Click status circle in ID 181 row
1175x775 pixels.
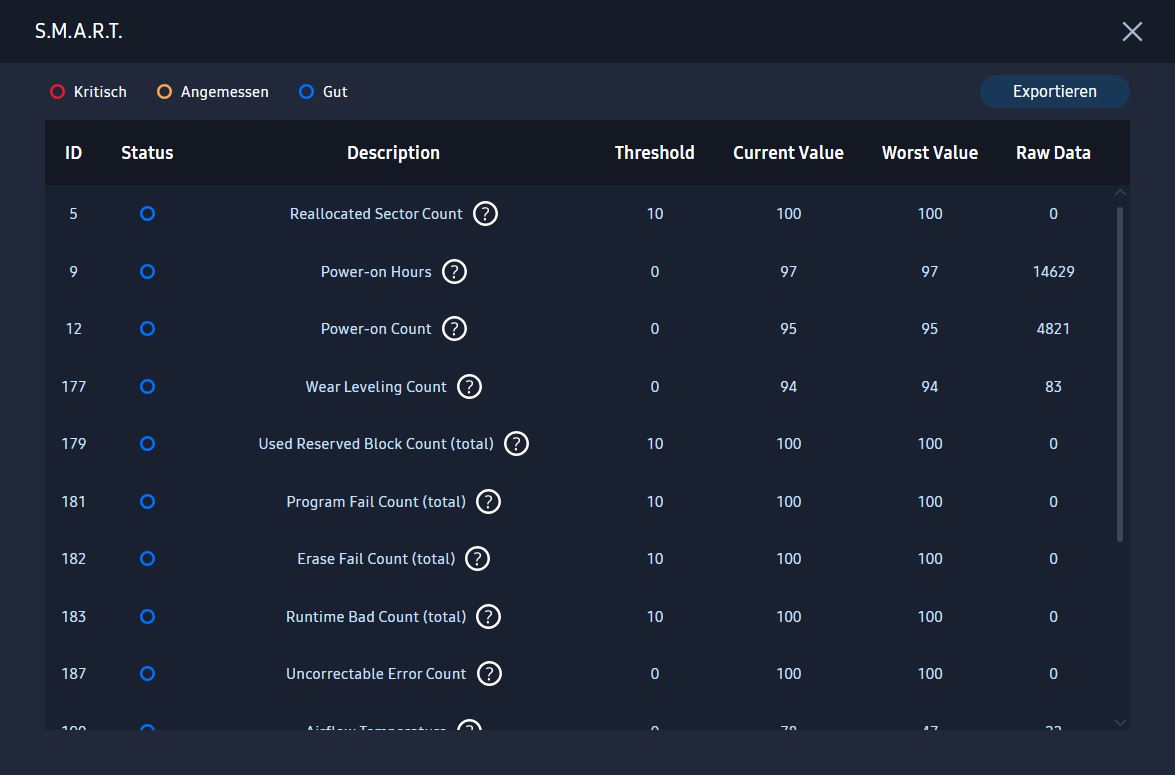[x=148, y=501]
